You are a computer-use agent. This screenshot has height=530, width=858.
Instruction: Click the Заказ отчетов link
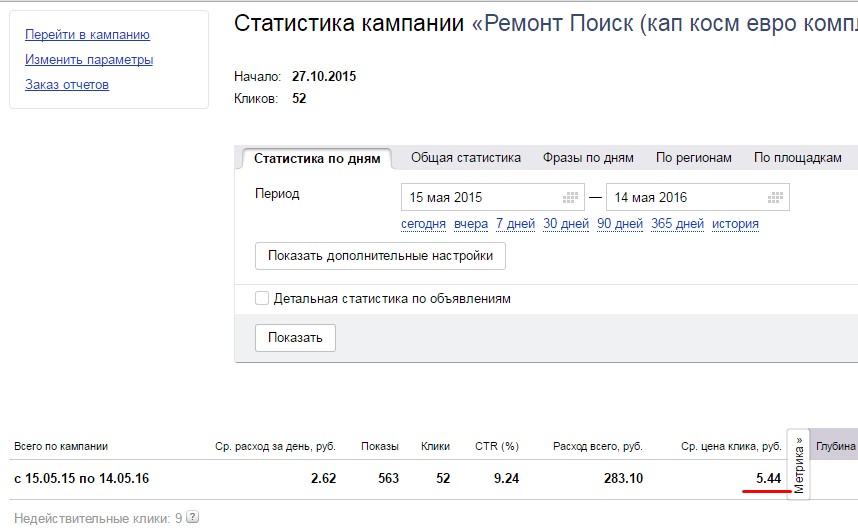pos(67,85)
